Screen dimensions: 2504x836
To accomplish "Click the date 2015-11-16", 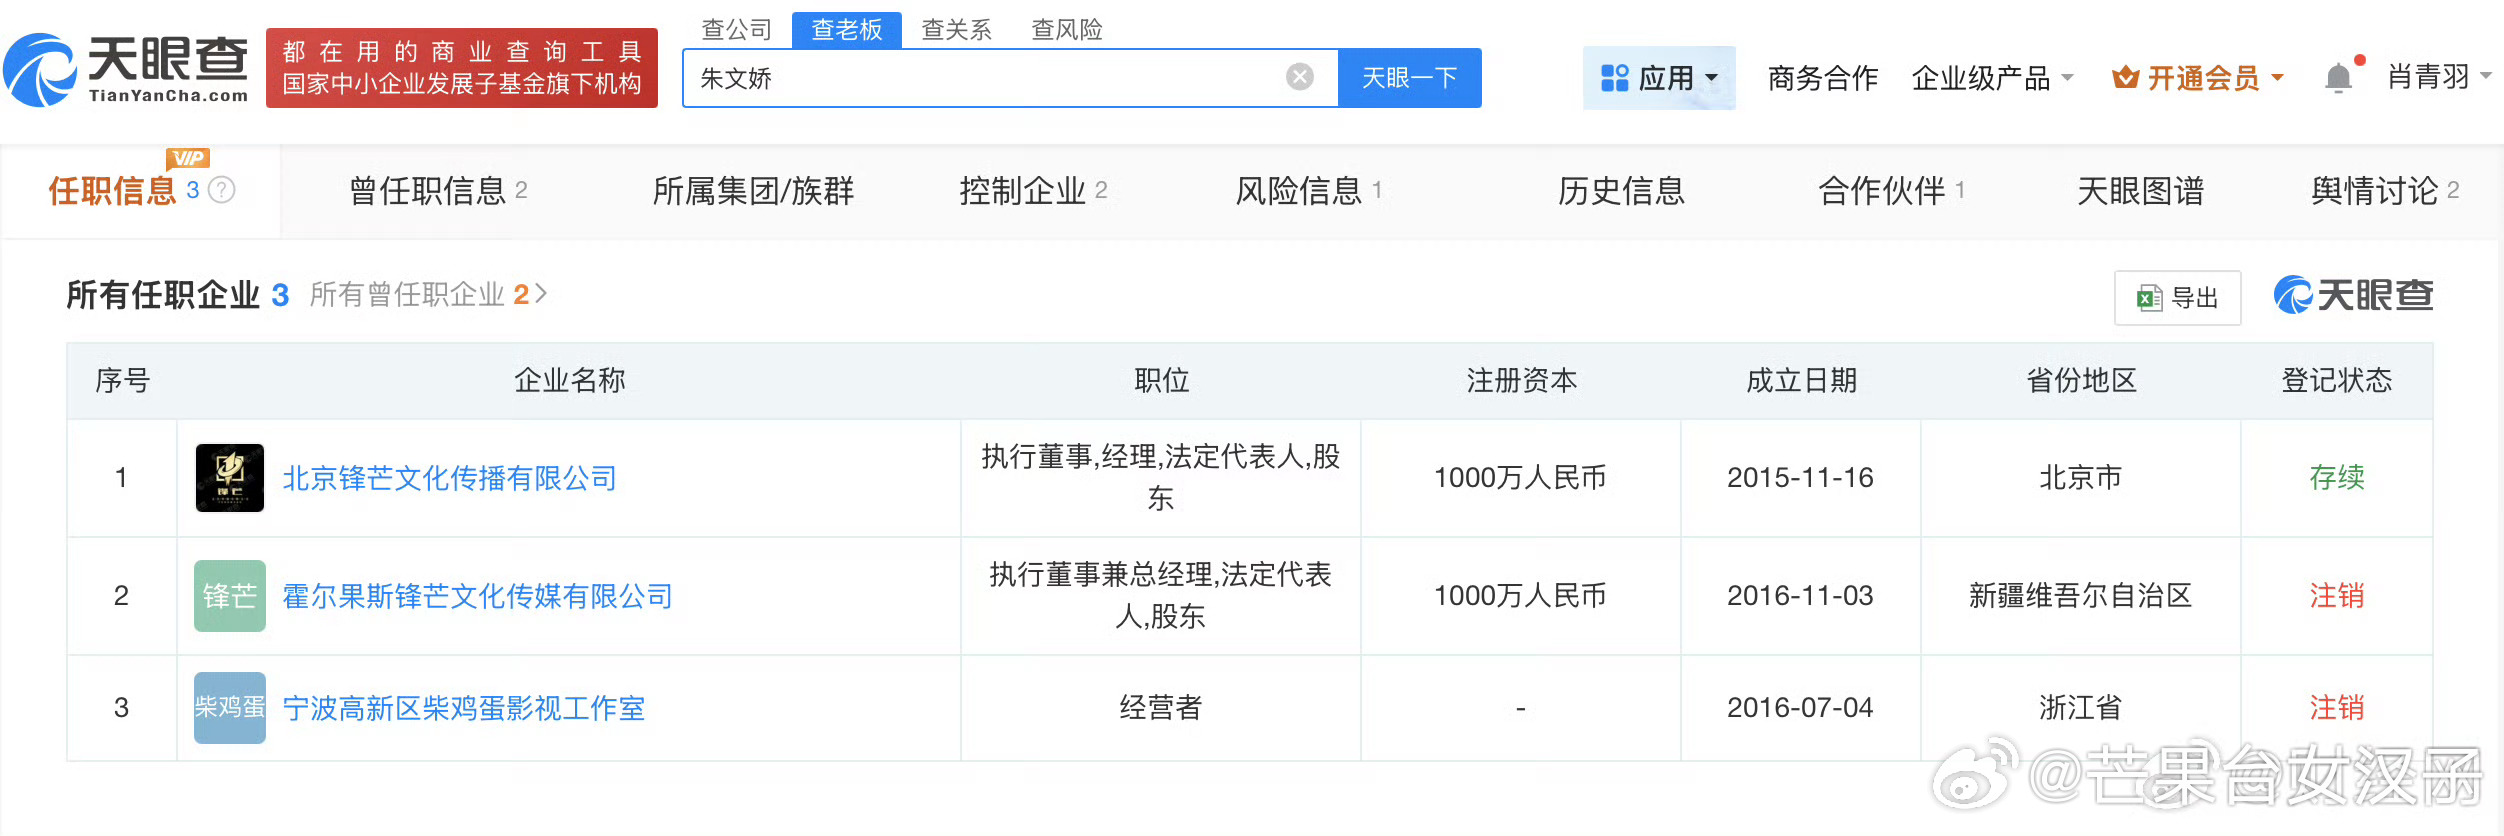I will click(x=1800, y=478).
